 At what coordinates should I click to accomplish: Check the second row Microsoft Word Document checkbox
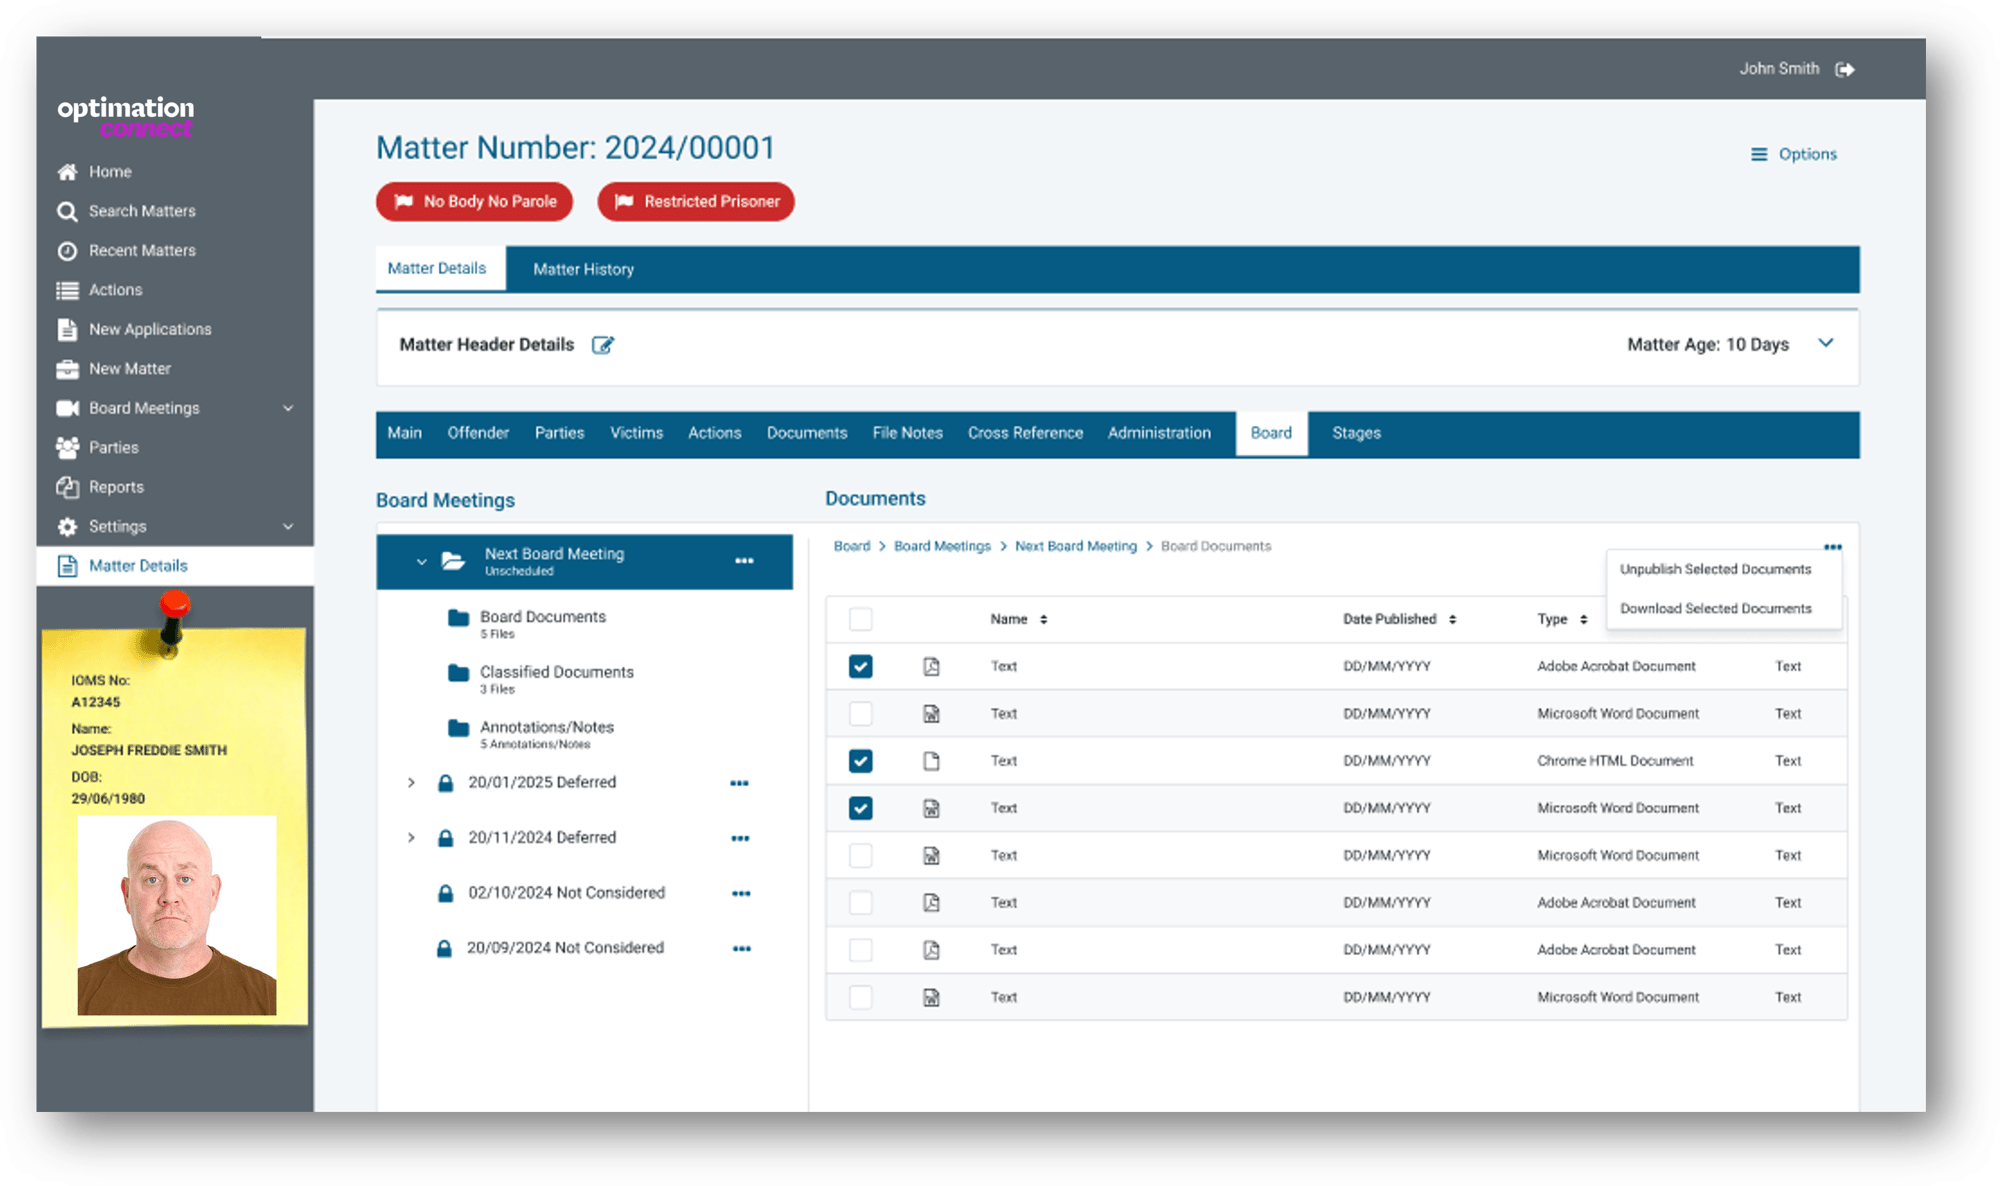click(x=860, y=714)
